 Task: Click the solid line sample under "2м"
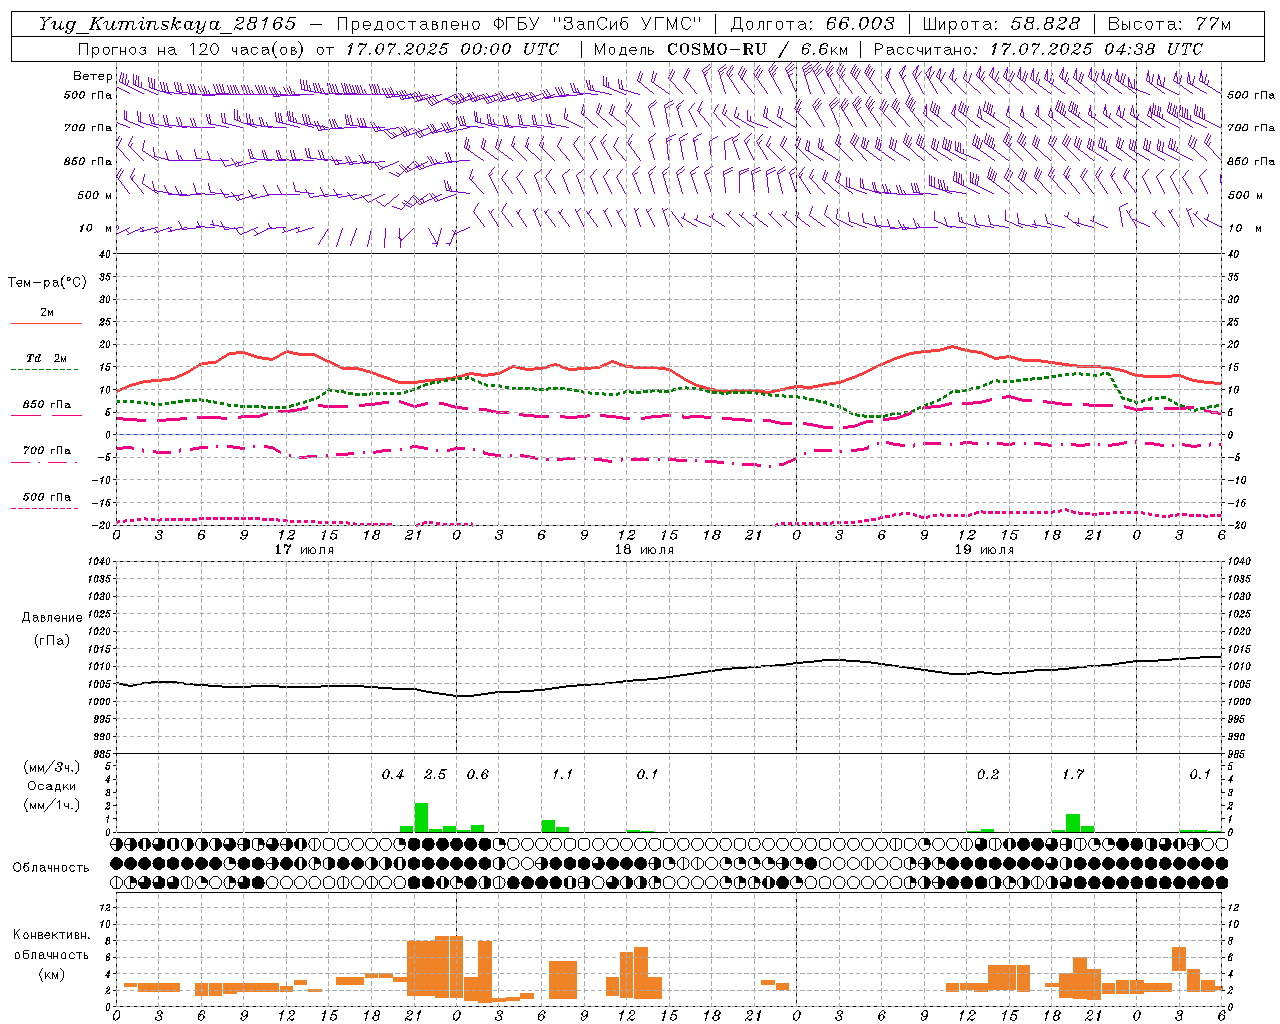pos(46,324)
